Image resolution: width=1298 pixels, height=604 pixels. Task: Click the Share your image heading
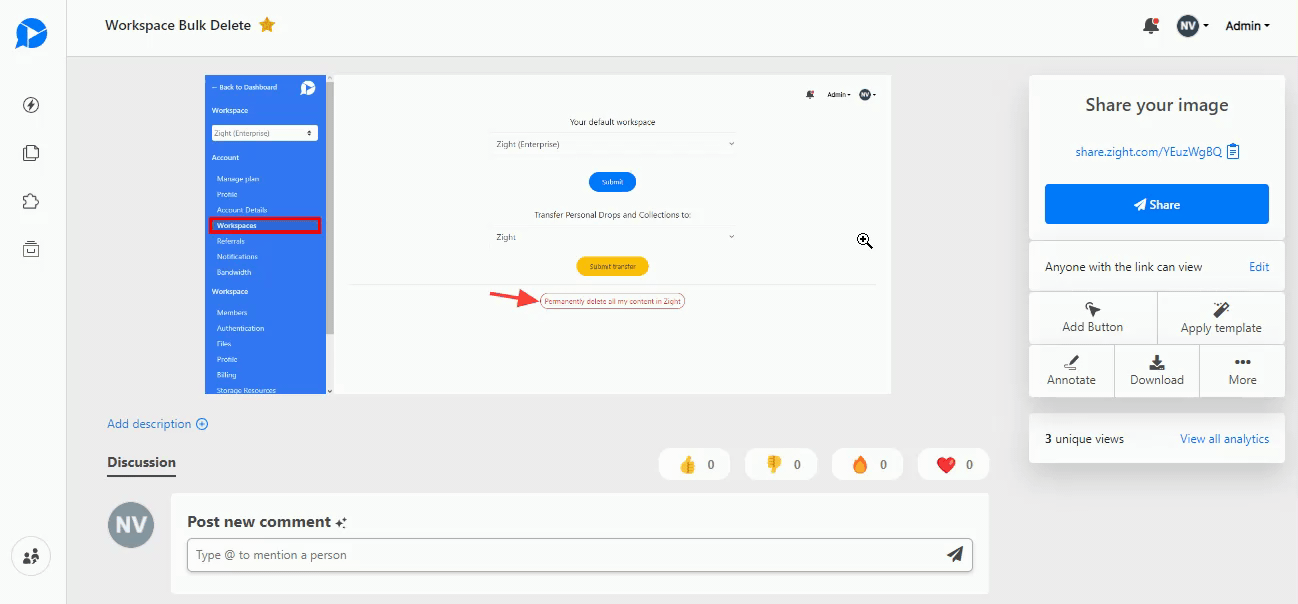(x=1157, y=105)
